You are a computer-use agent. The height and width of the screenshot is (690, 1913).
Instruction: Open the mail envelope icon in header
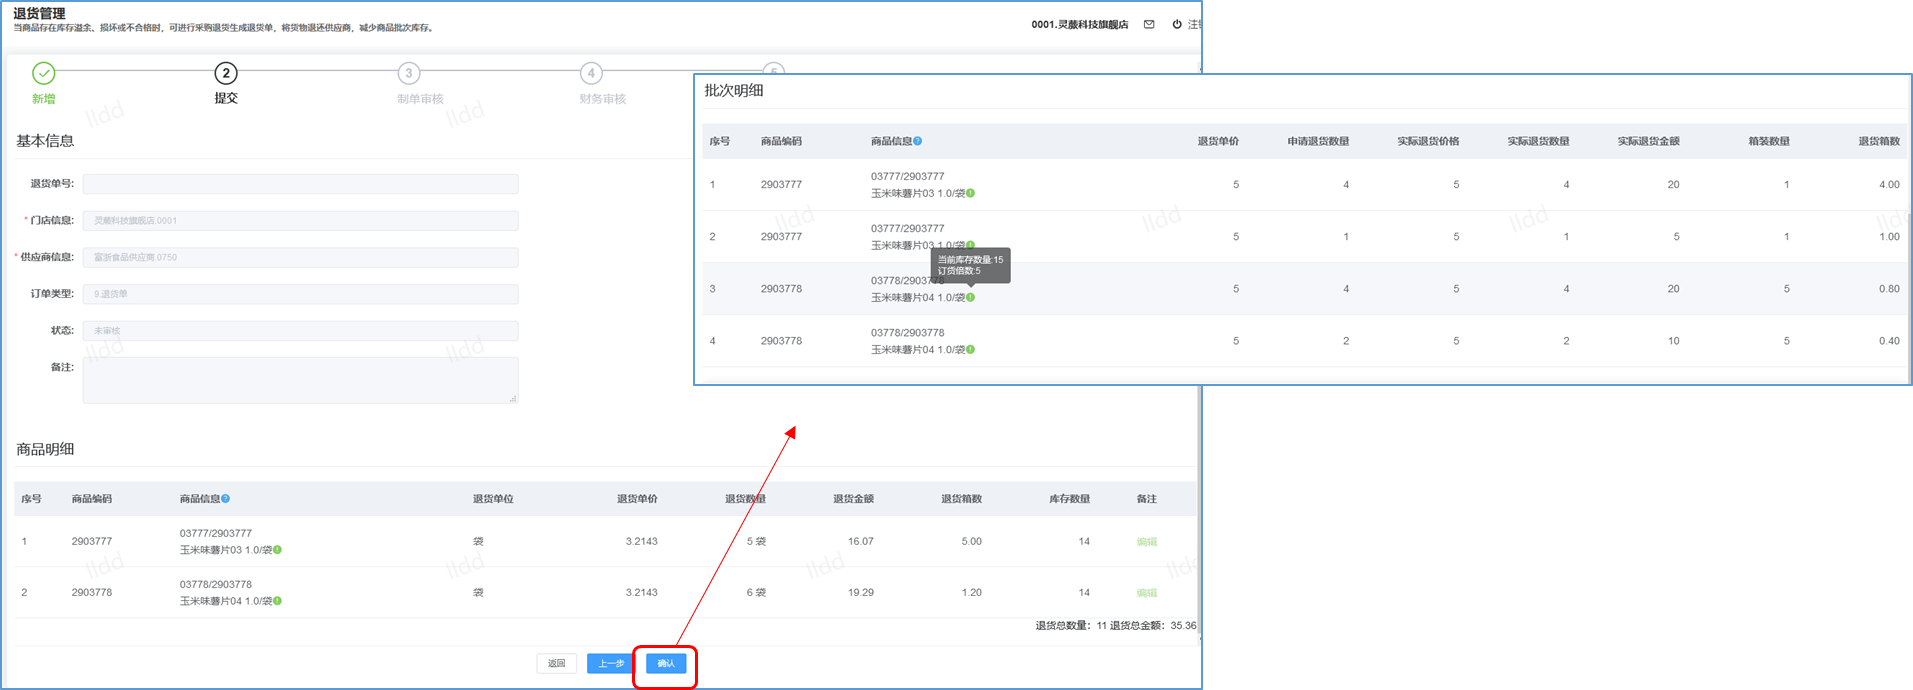coord(1149,24)
